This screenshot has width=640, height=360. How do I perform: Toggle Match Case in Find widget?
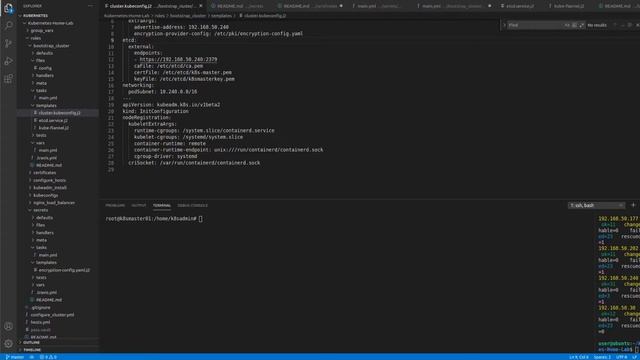coord(567,25)
